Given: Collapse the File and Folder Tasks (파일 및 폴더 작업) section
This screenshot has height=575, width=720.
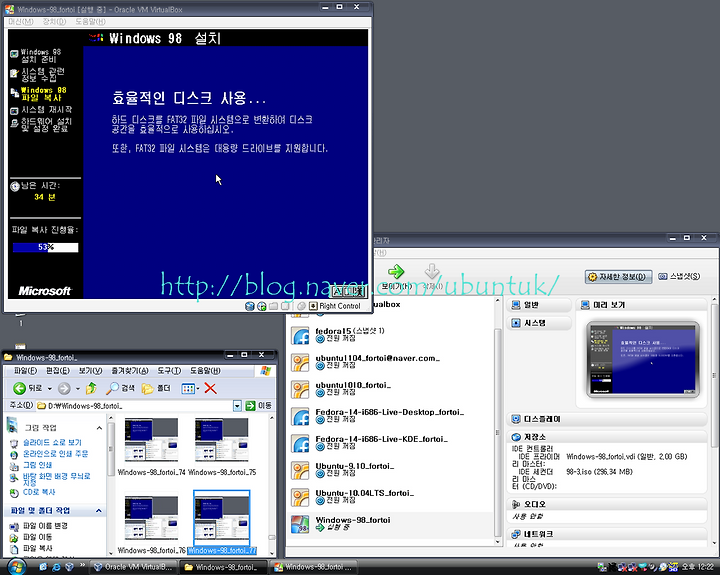Looking at the screenshot, I should point(99,511).
